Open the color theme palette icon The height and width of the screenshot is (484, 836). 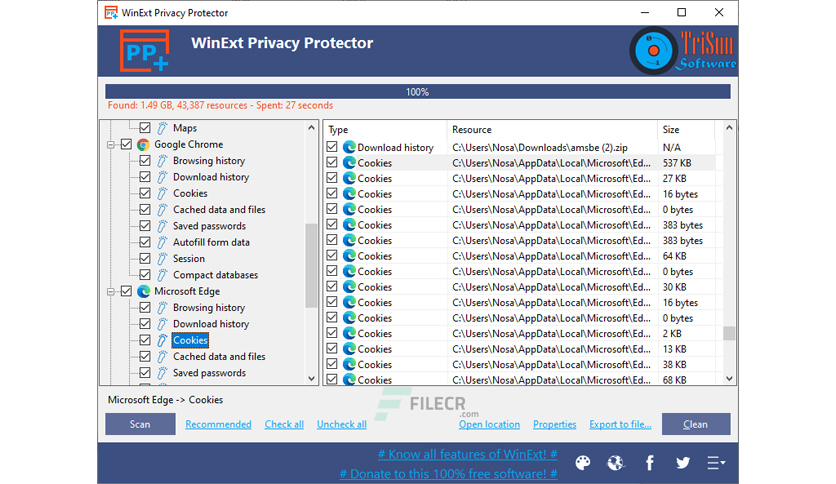(x=583, y=463)
